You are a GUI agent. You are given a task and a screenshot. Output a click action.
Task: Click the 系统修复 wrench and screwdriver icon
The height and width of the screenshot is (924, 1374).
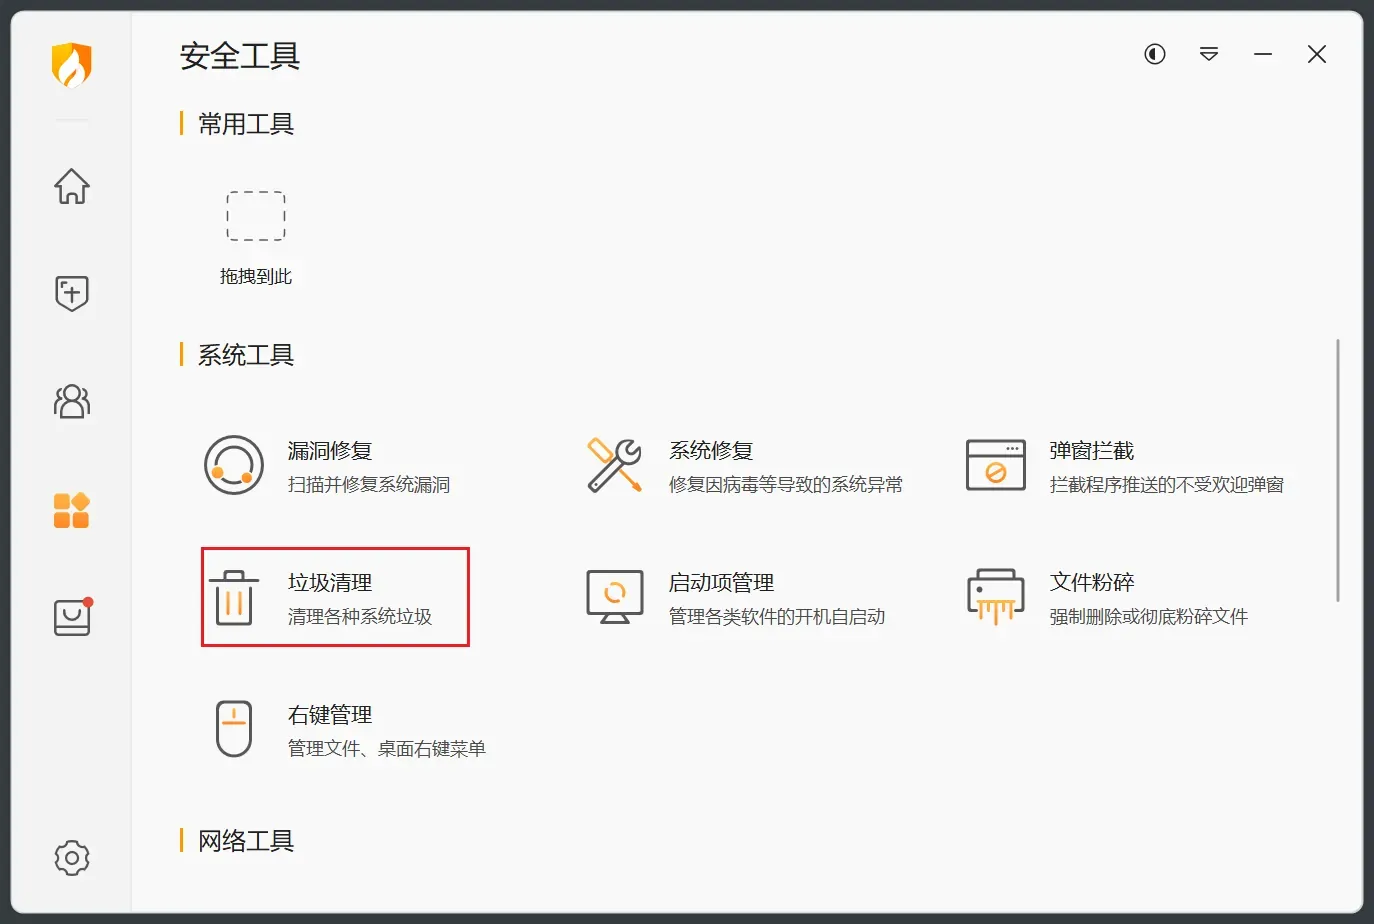pyautogui.click(x=614, y=465)
